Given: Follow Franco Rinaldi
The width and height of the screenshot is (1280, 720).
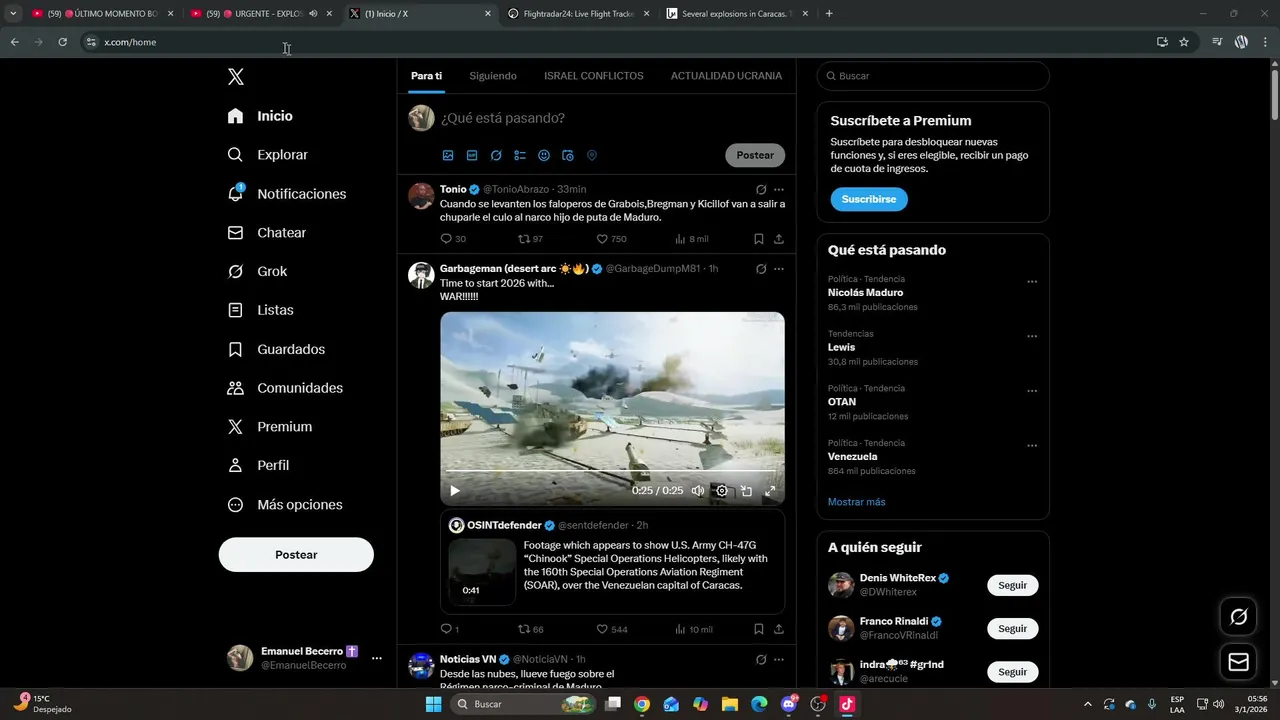Looking at the screenshot, I should 1012,629.
